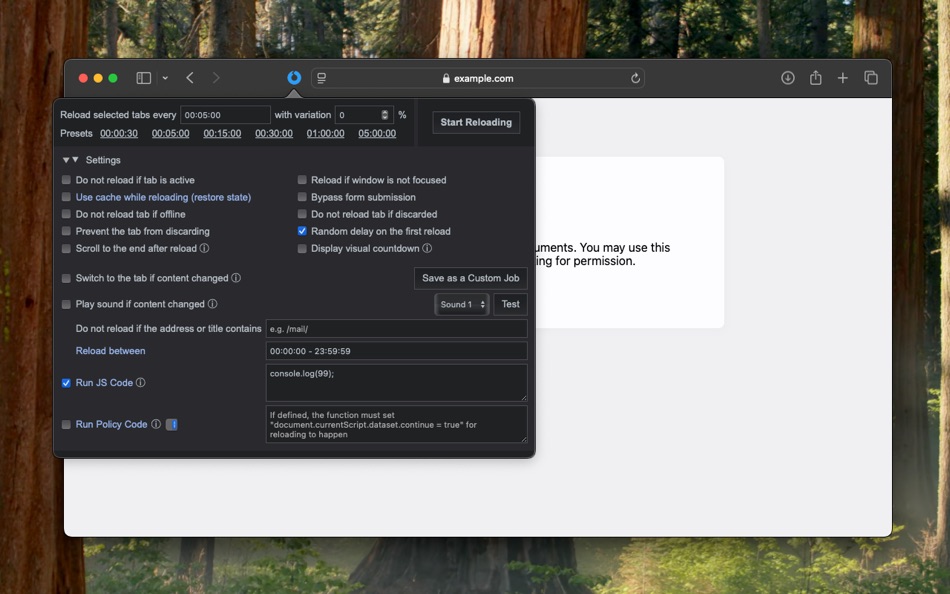Go back to previous page

click(190, 78)
